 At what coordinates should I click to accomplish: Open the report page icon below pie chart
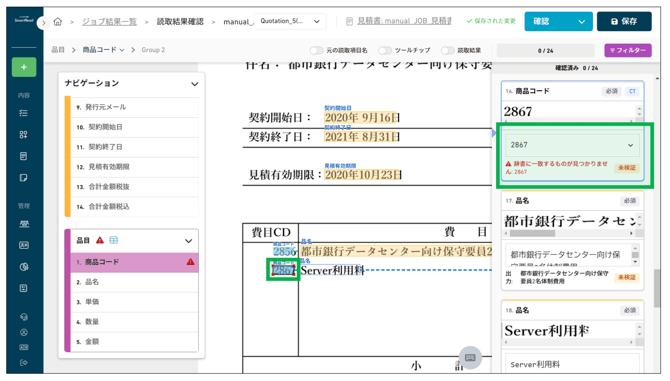point(24,288)
